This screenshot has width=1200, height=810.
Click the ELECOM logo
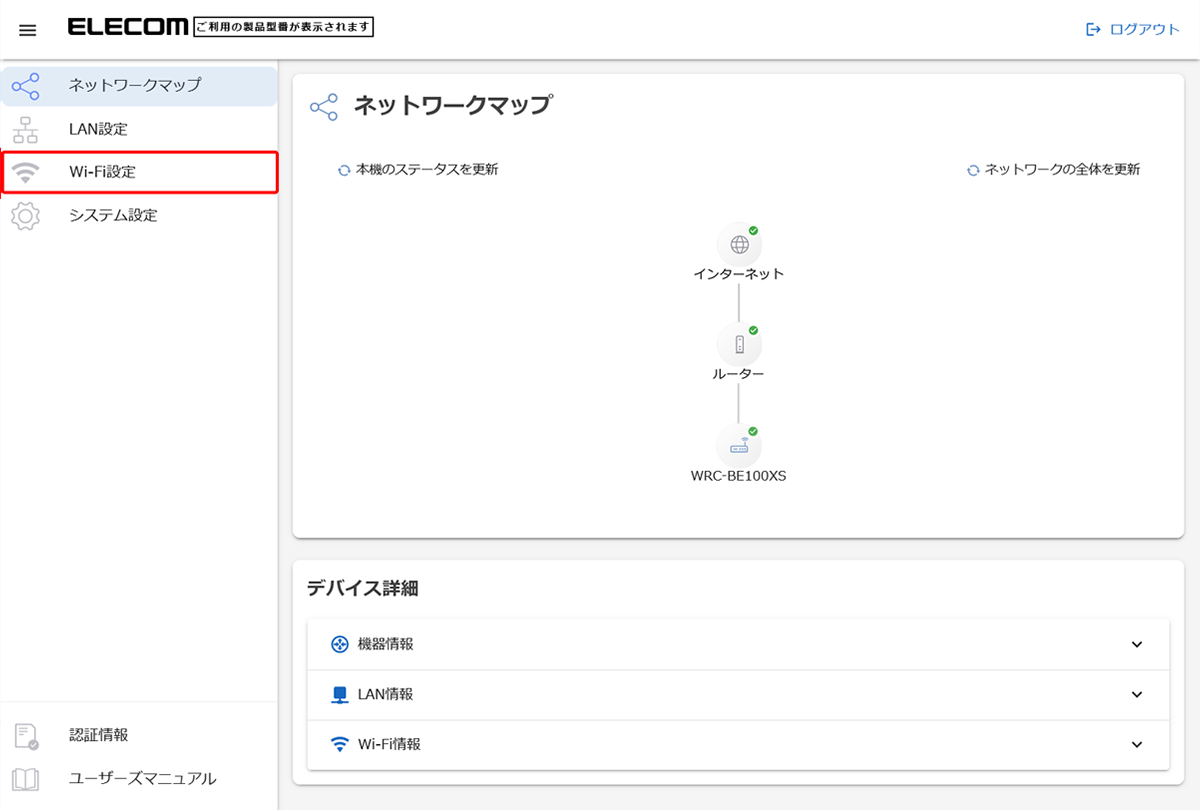127,28
